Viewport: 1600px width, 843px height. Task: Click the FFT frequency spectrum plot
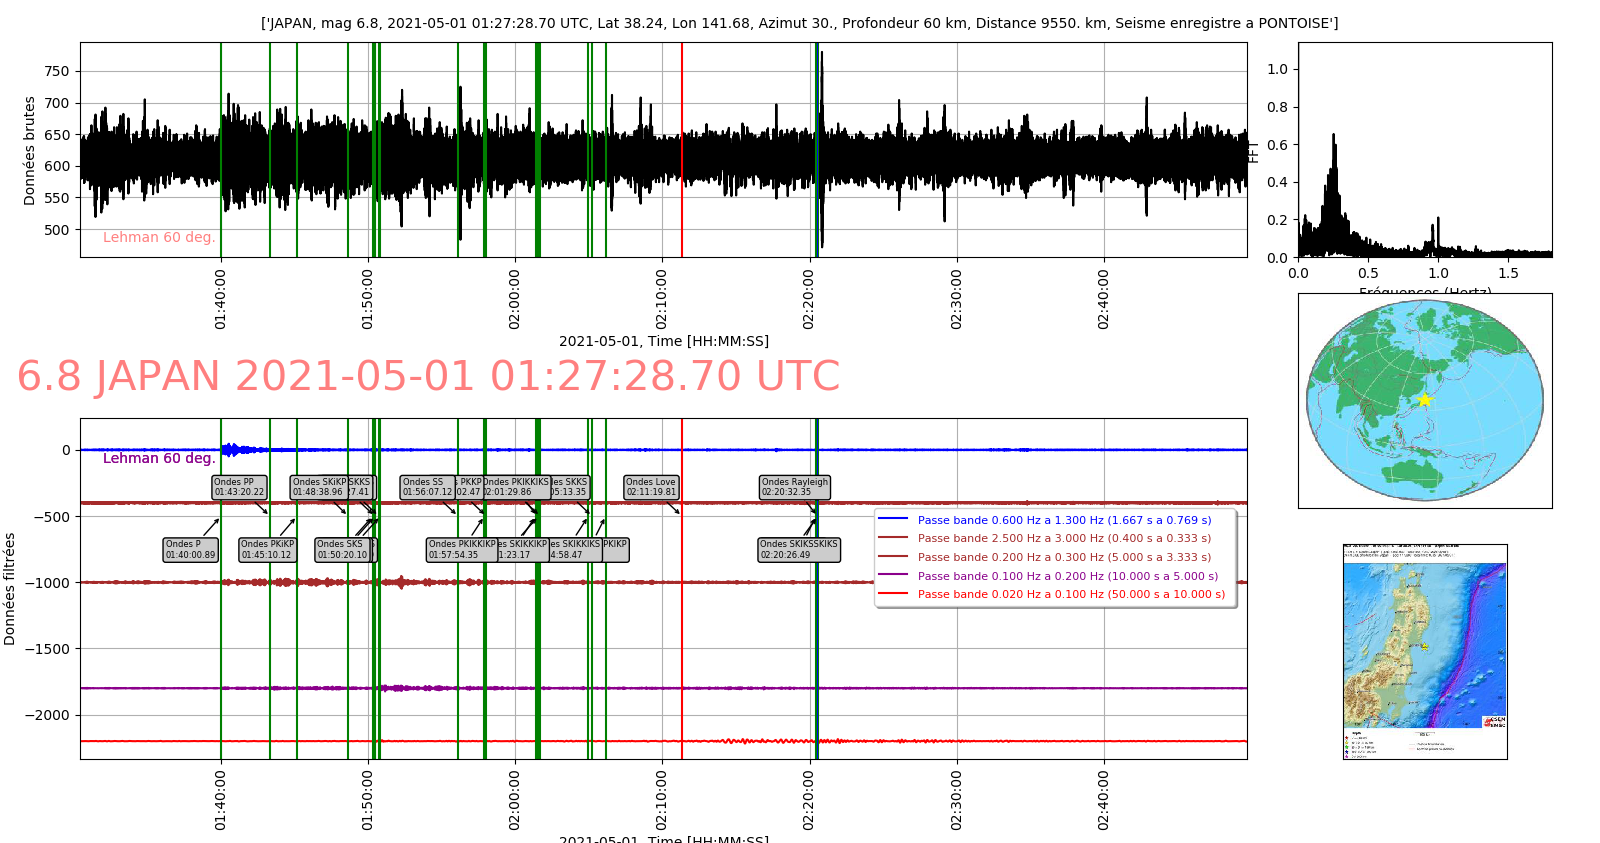tap(1424, 150)
